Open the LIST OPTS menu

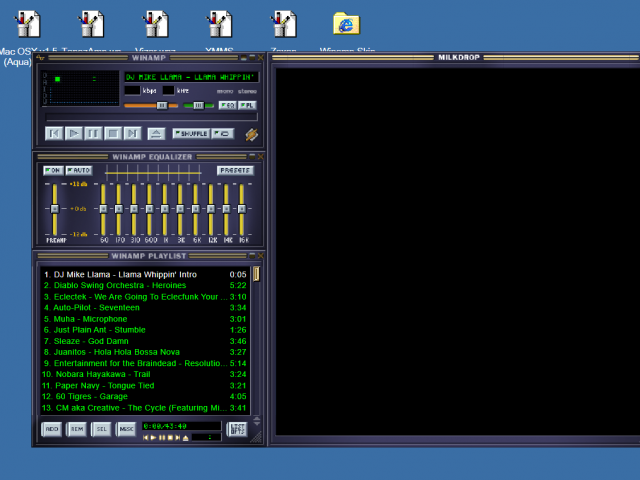coord(237,429)
